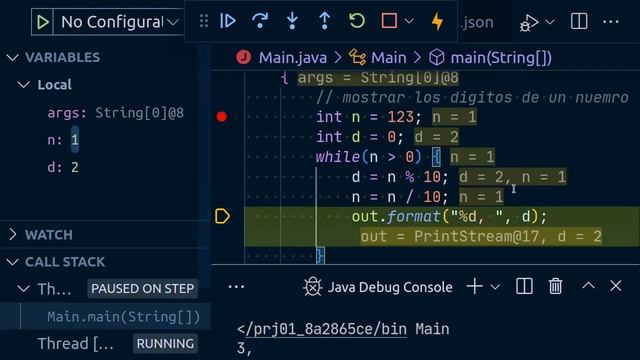Screen dimensions: 640x360
Task: Click the Java file icon in breadcrumb
Action: coord(244,57)
